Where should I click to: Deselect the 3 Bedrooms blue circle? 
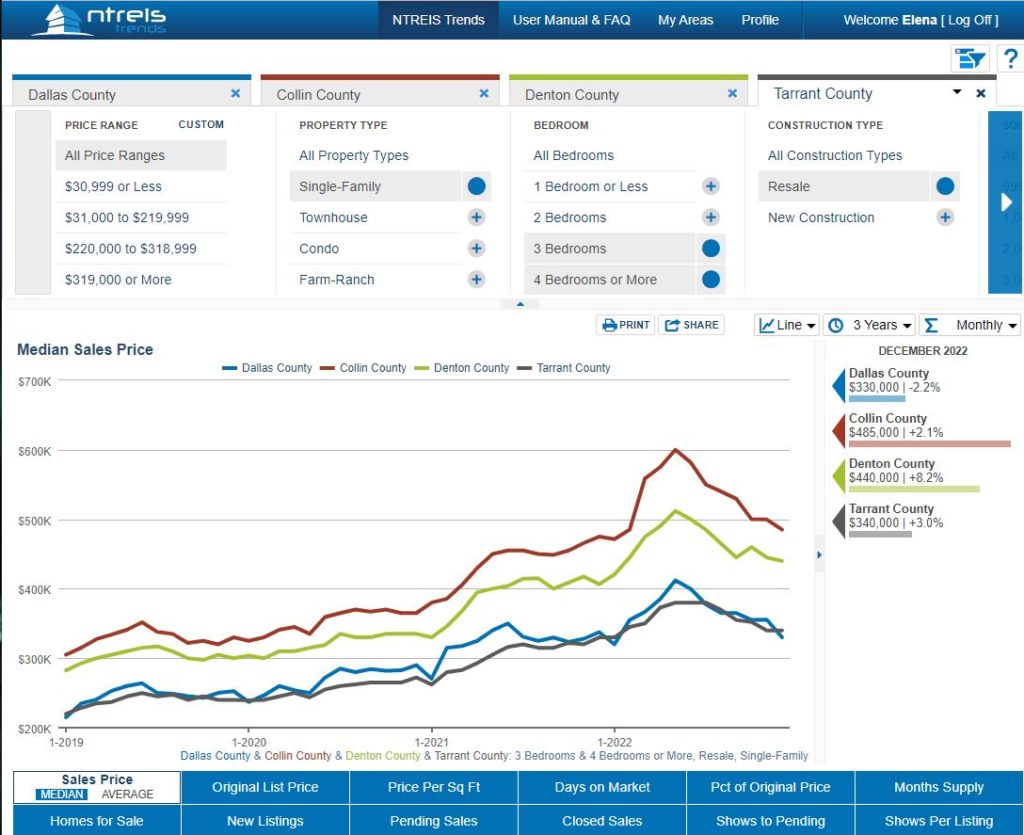(x=711, y=248)
